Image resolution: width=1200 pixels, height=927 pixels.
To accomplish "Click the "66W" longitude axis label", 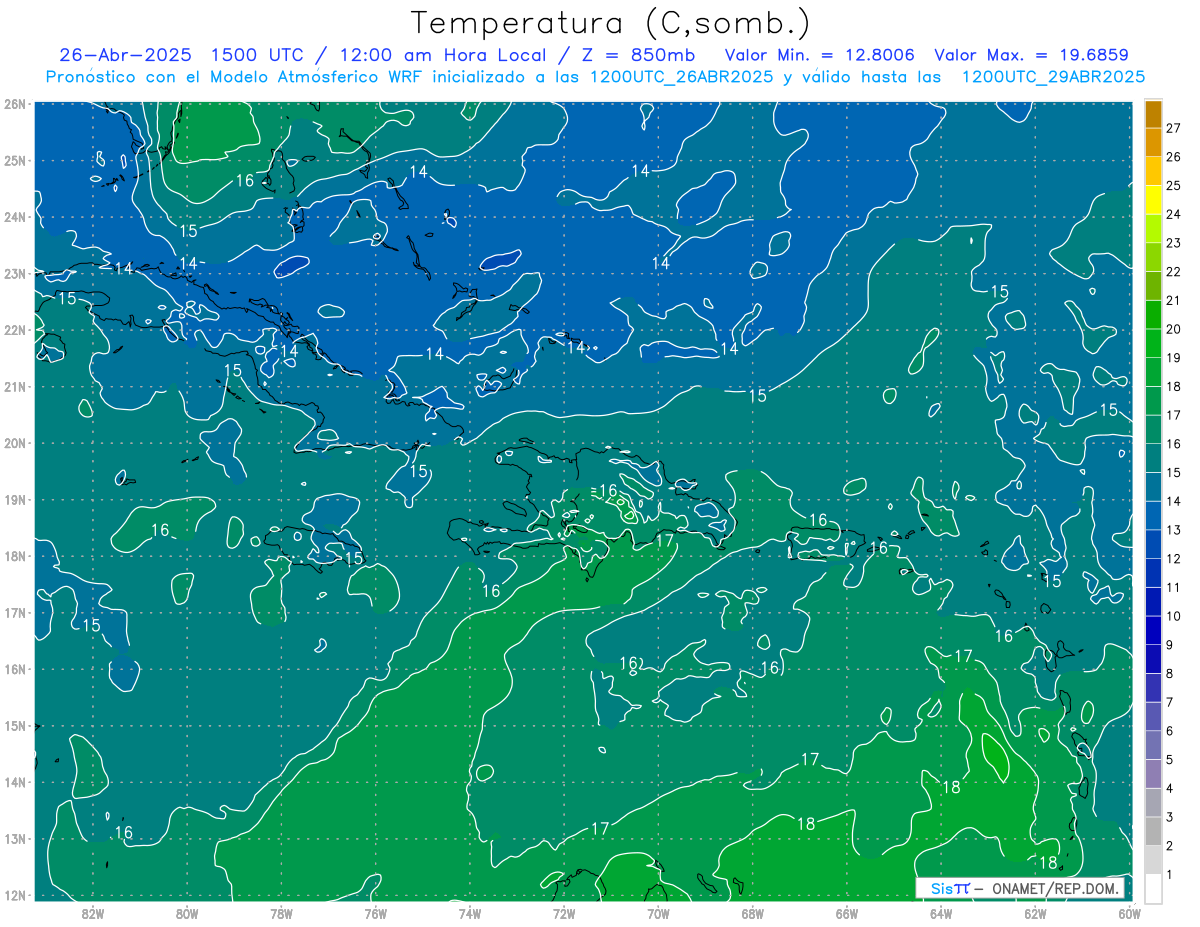I will 846,913.
